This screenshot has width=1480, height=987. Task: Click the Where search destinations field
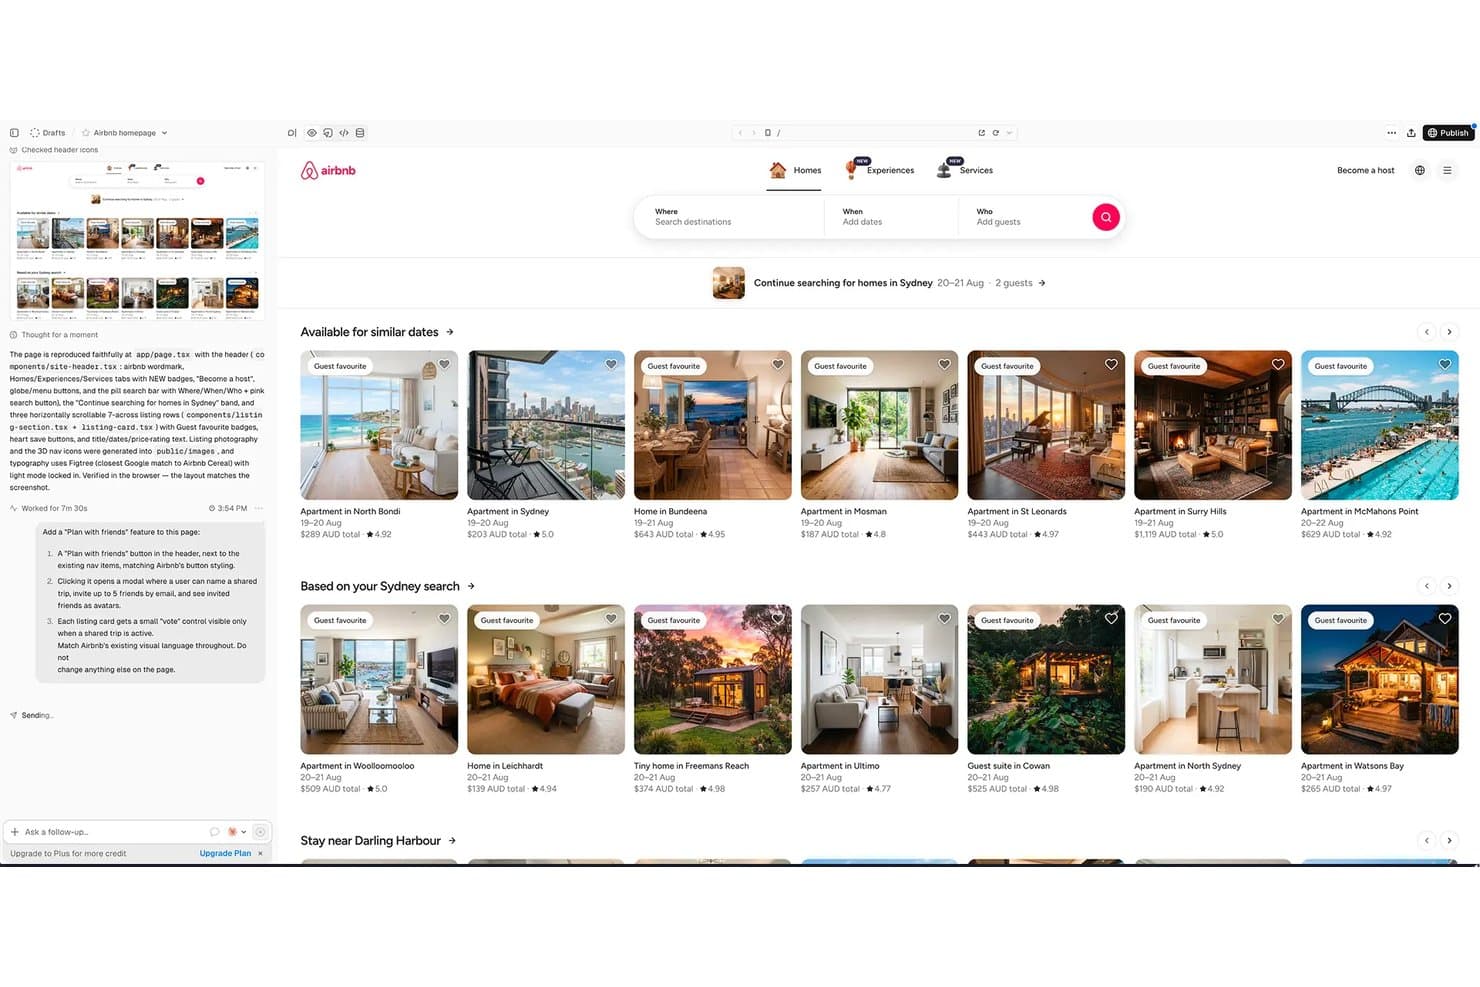pos(729,217)
